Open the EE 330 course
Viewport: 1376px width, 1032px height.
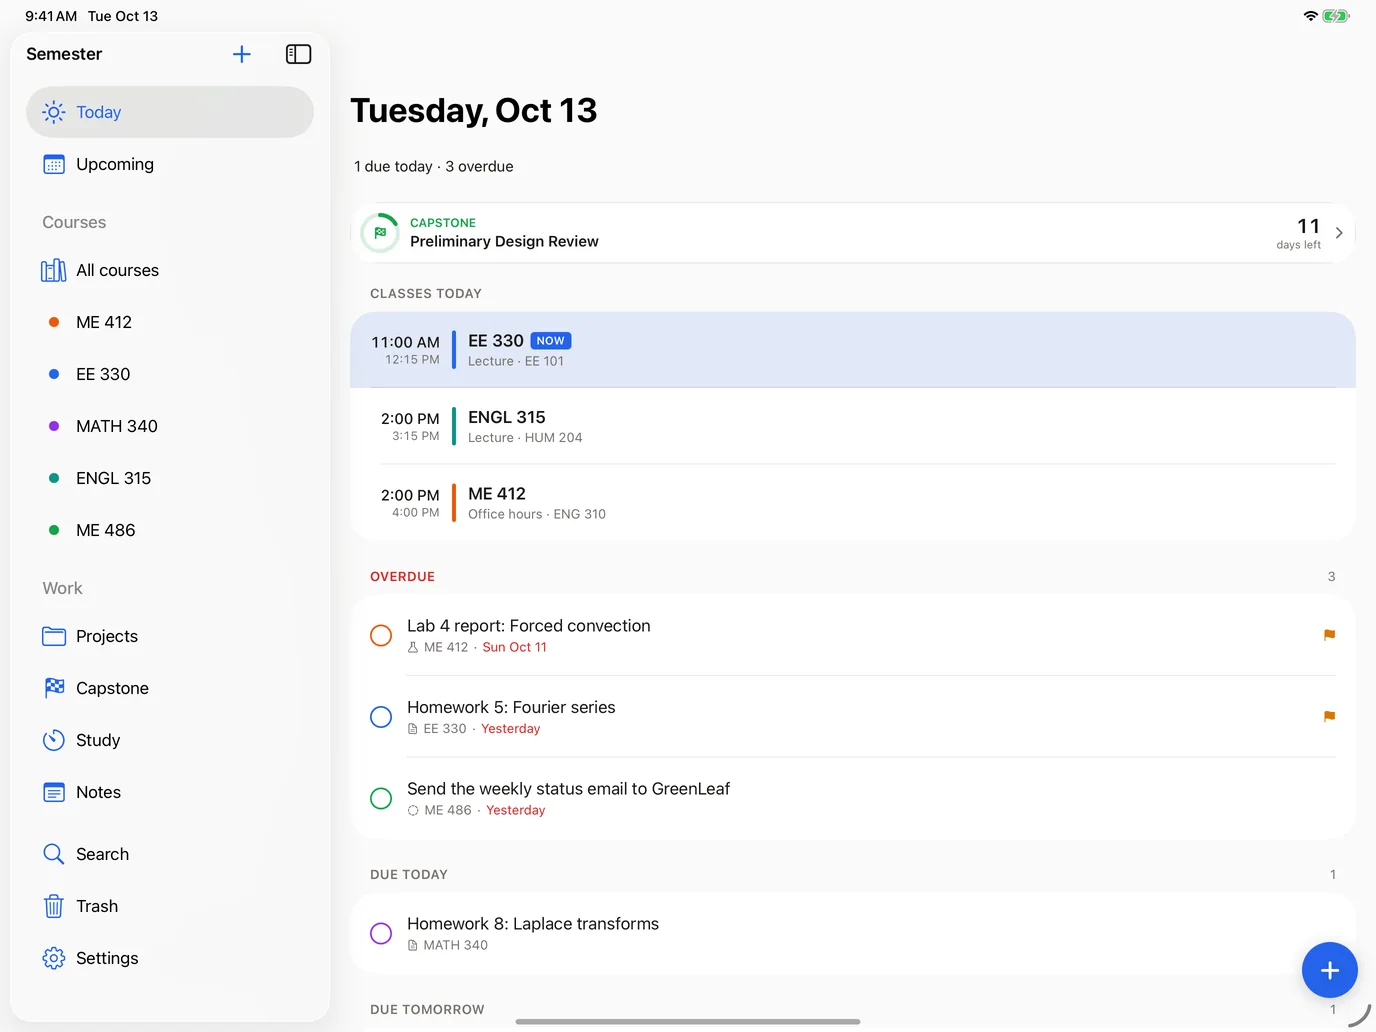pos(170,374)
